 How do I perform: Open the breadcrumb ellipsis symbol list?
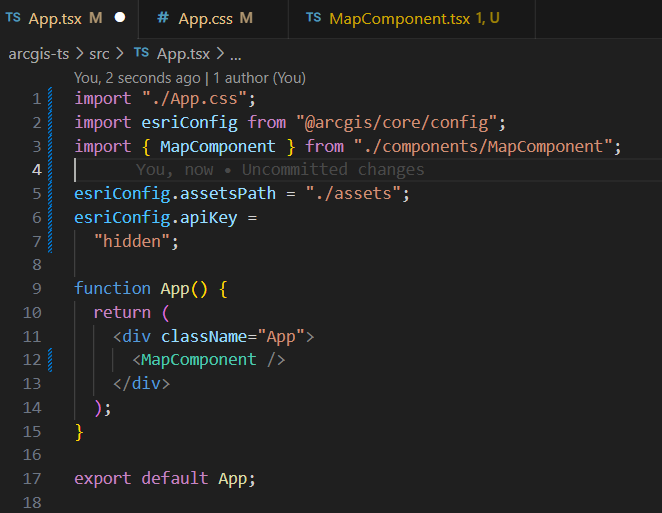pyautogui.click(x=236, y=55)
